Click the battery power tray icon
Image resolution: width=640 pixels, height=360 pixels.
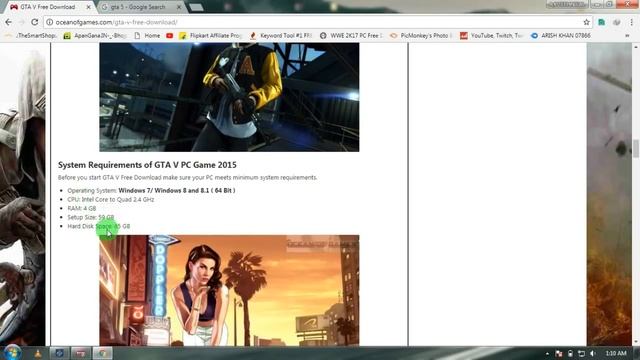coord(570,353)
